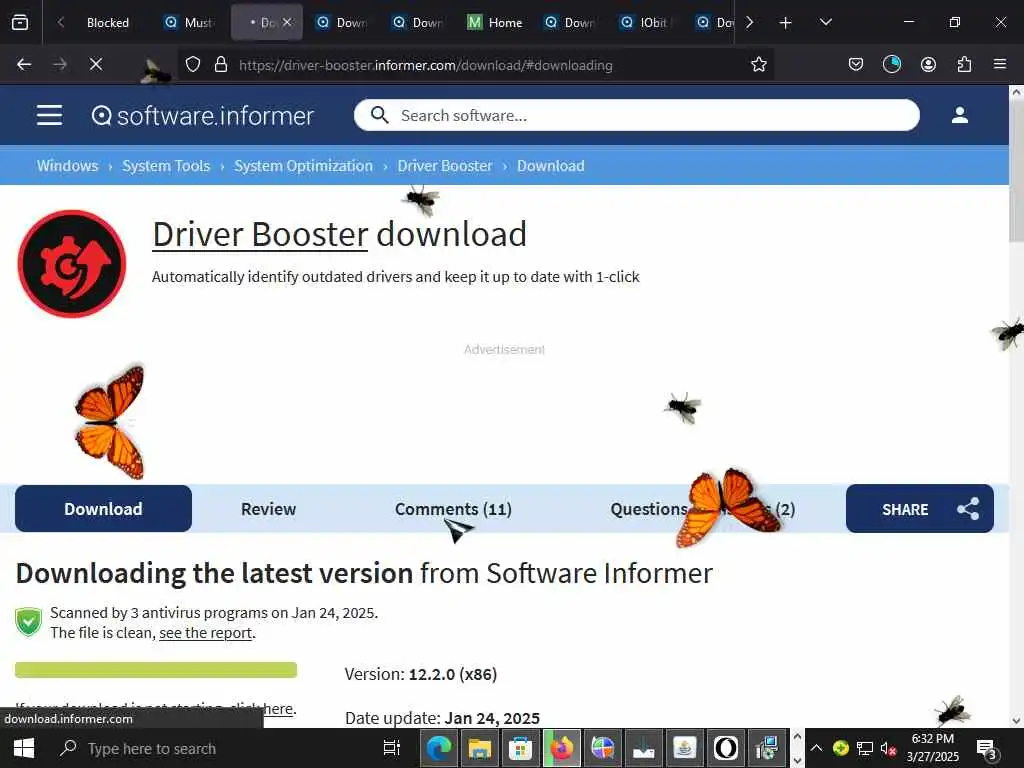Screen dimensions: 1024x768
Task: Open a new tab with plus
Action: 786,23
